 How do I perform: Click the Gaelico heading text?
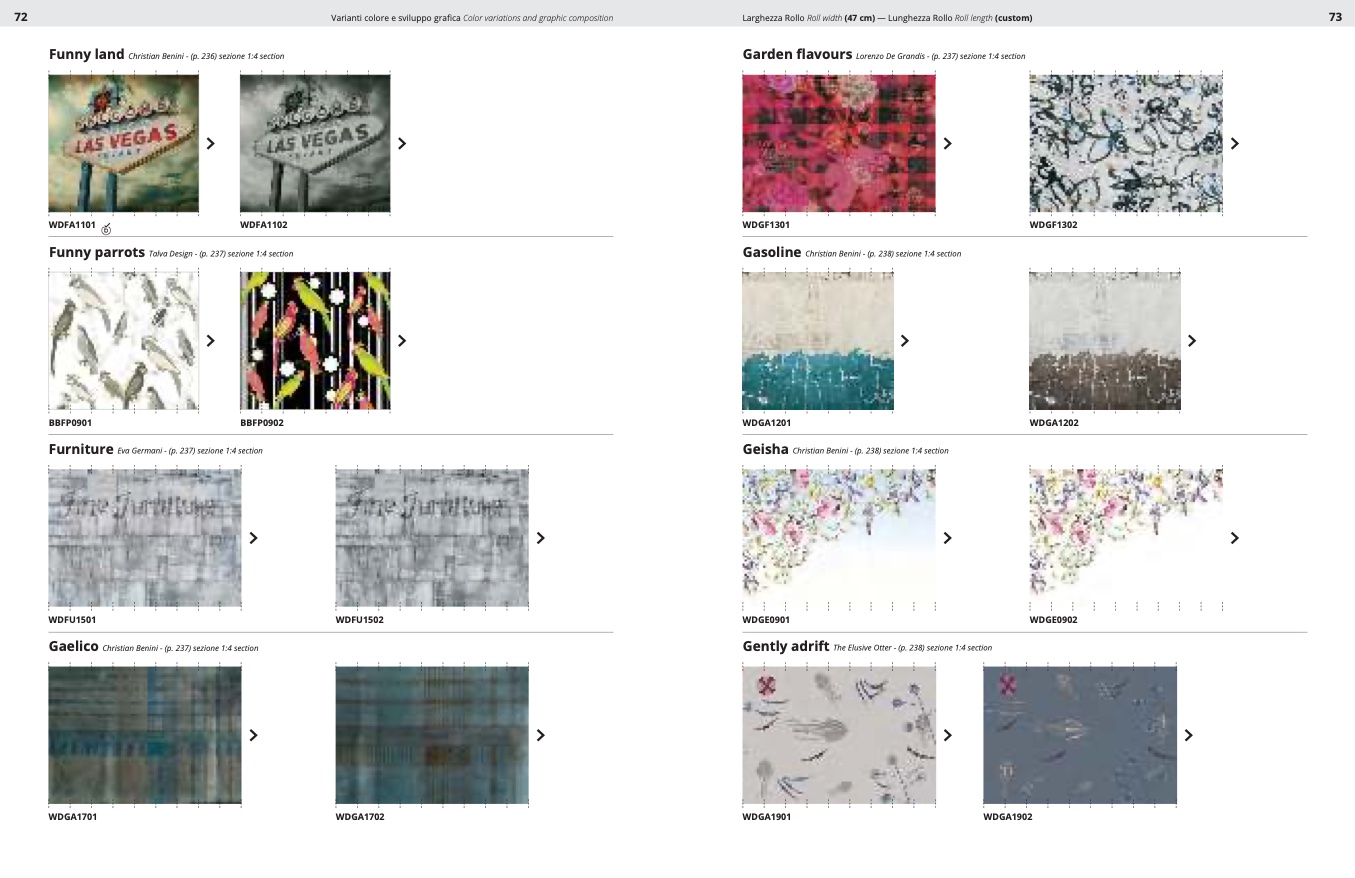point(73,647)
